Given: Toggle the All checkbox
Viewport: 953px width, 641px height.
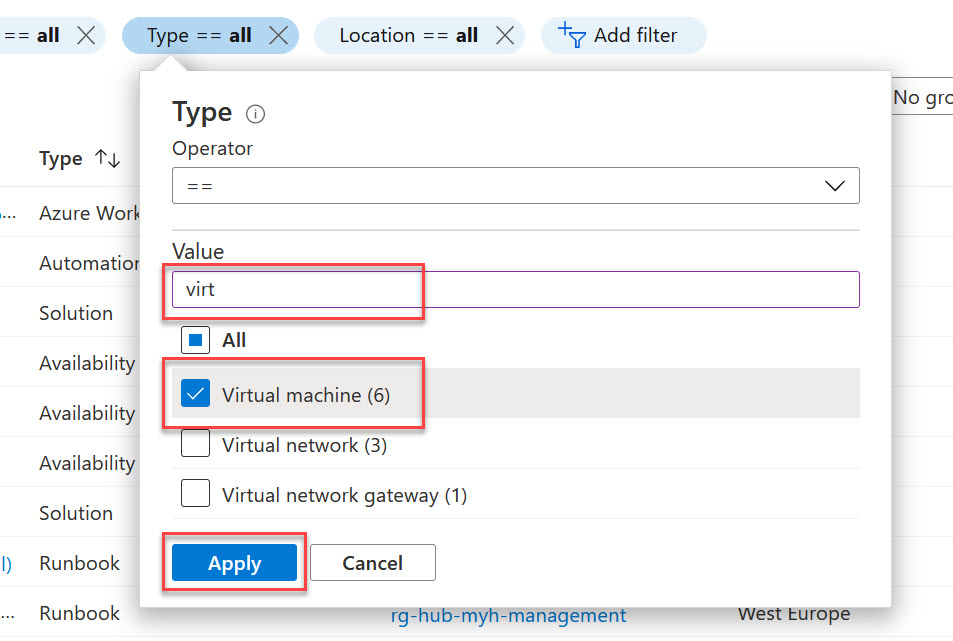Looking at the screenshot, I should pos(195,340).
